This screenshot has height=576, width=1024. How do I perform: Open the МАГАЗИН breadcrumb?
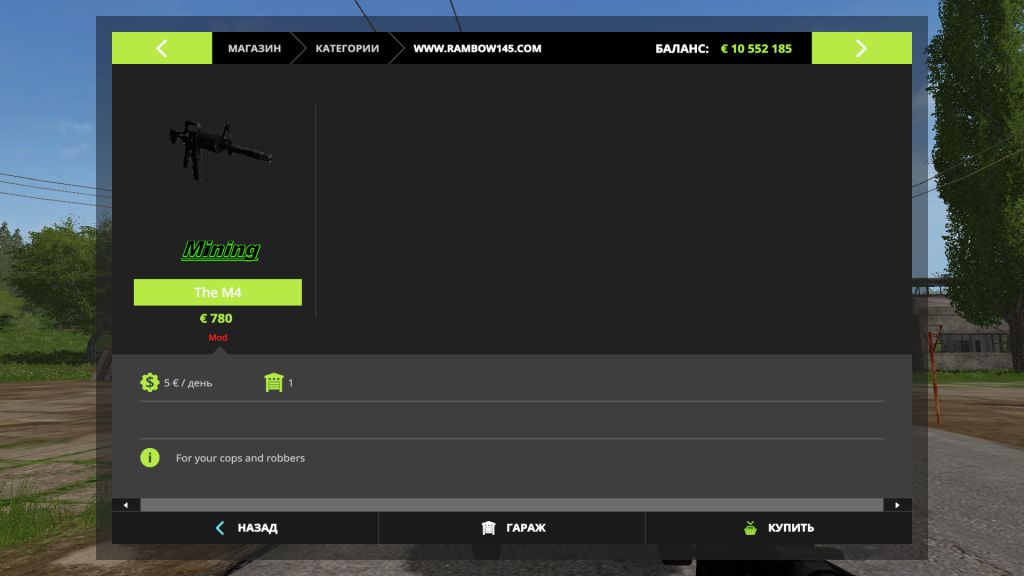coord(254,48)
